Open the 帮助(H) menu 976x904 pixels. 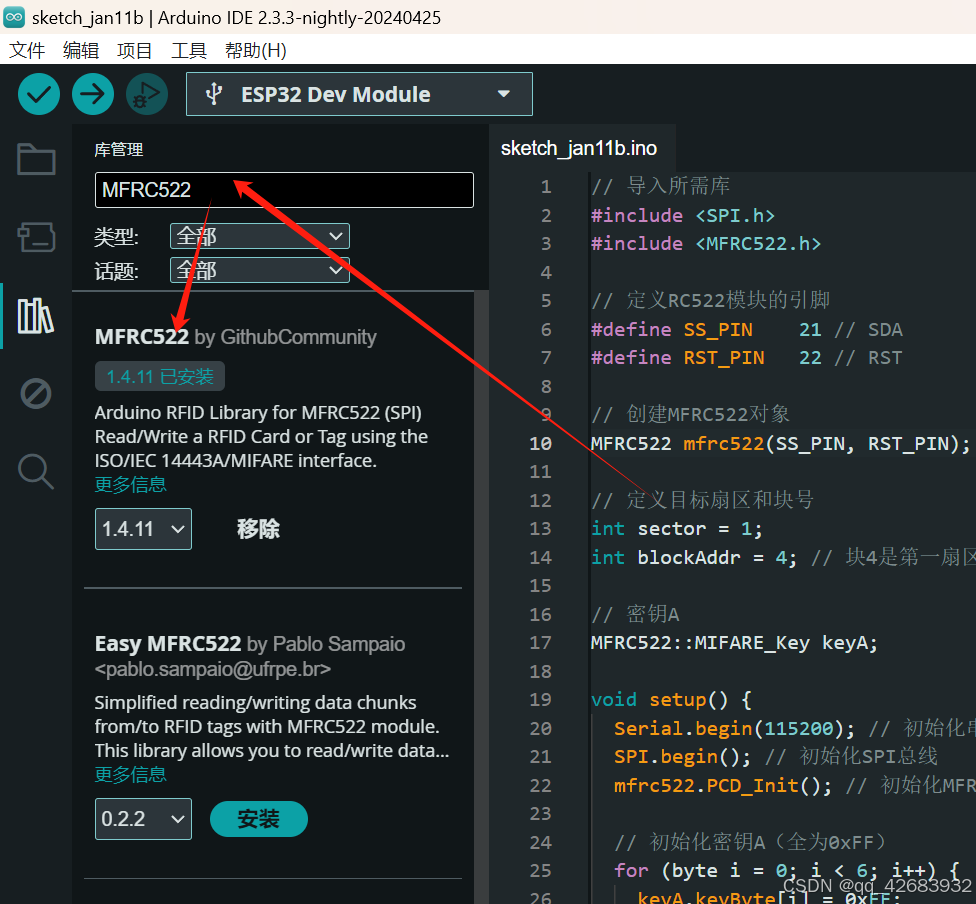coord(256,50)
